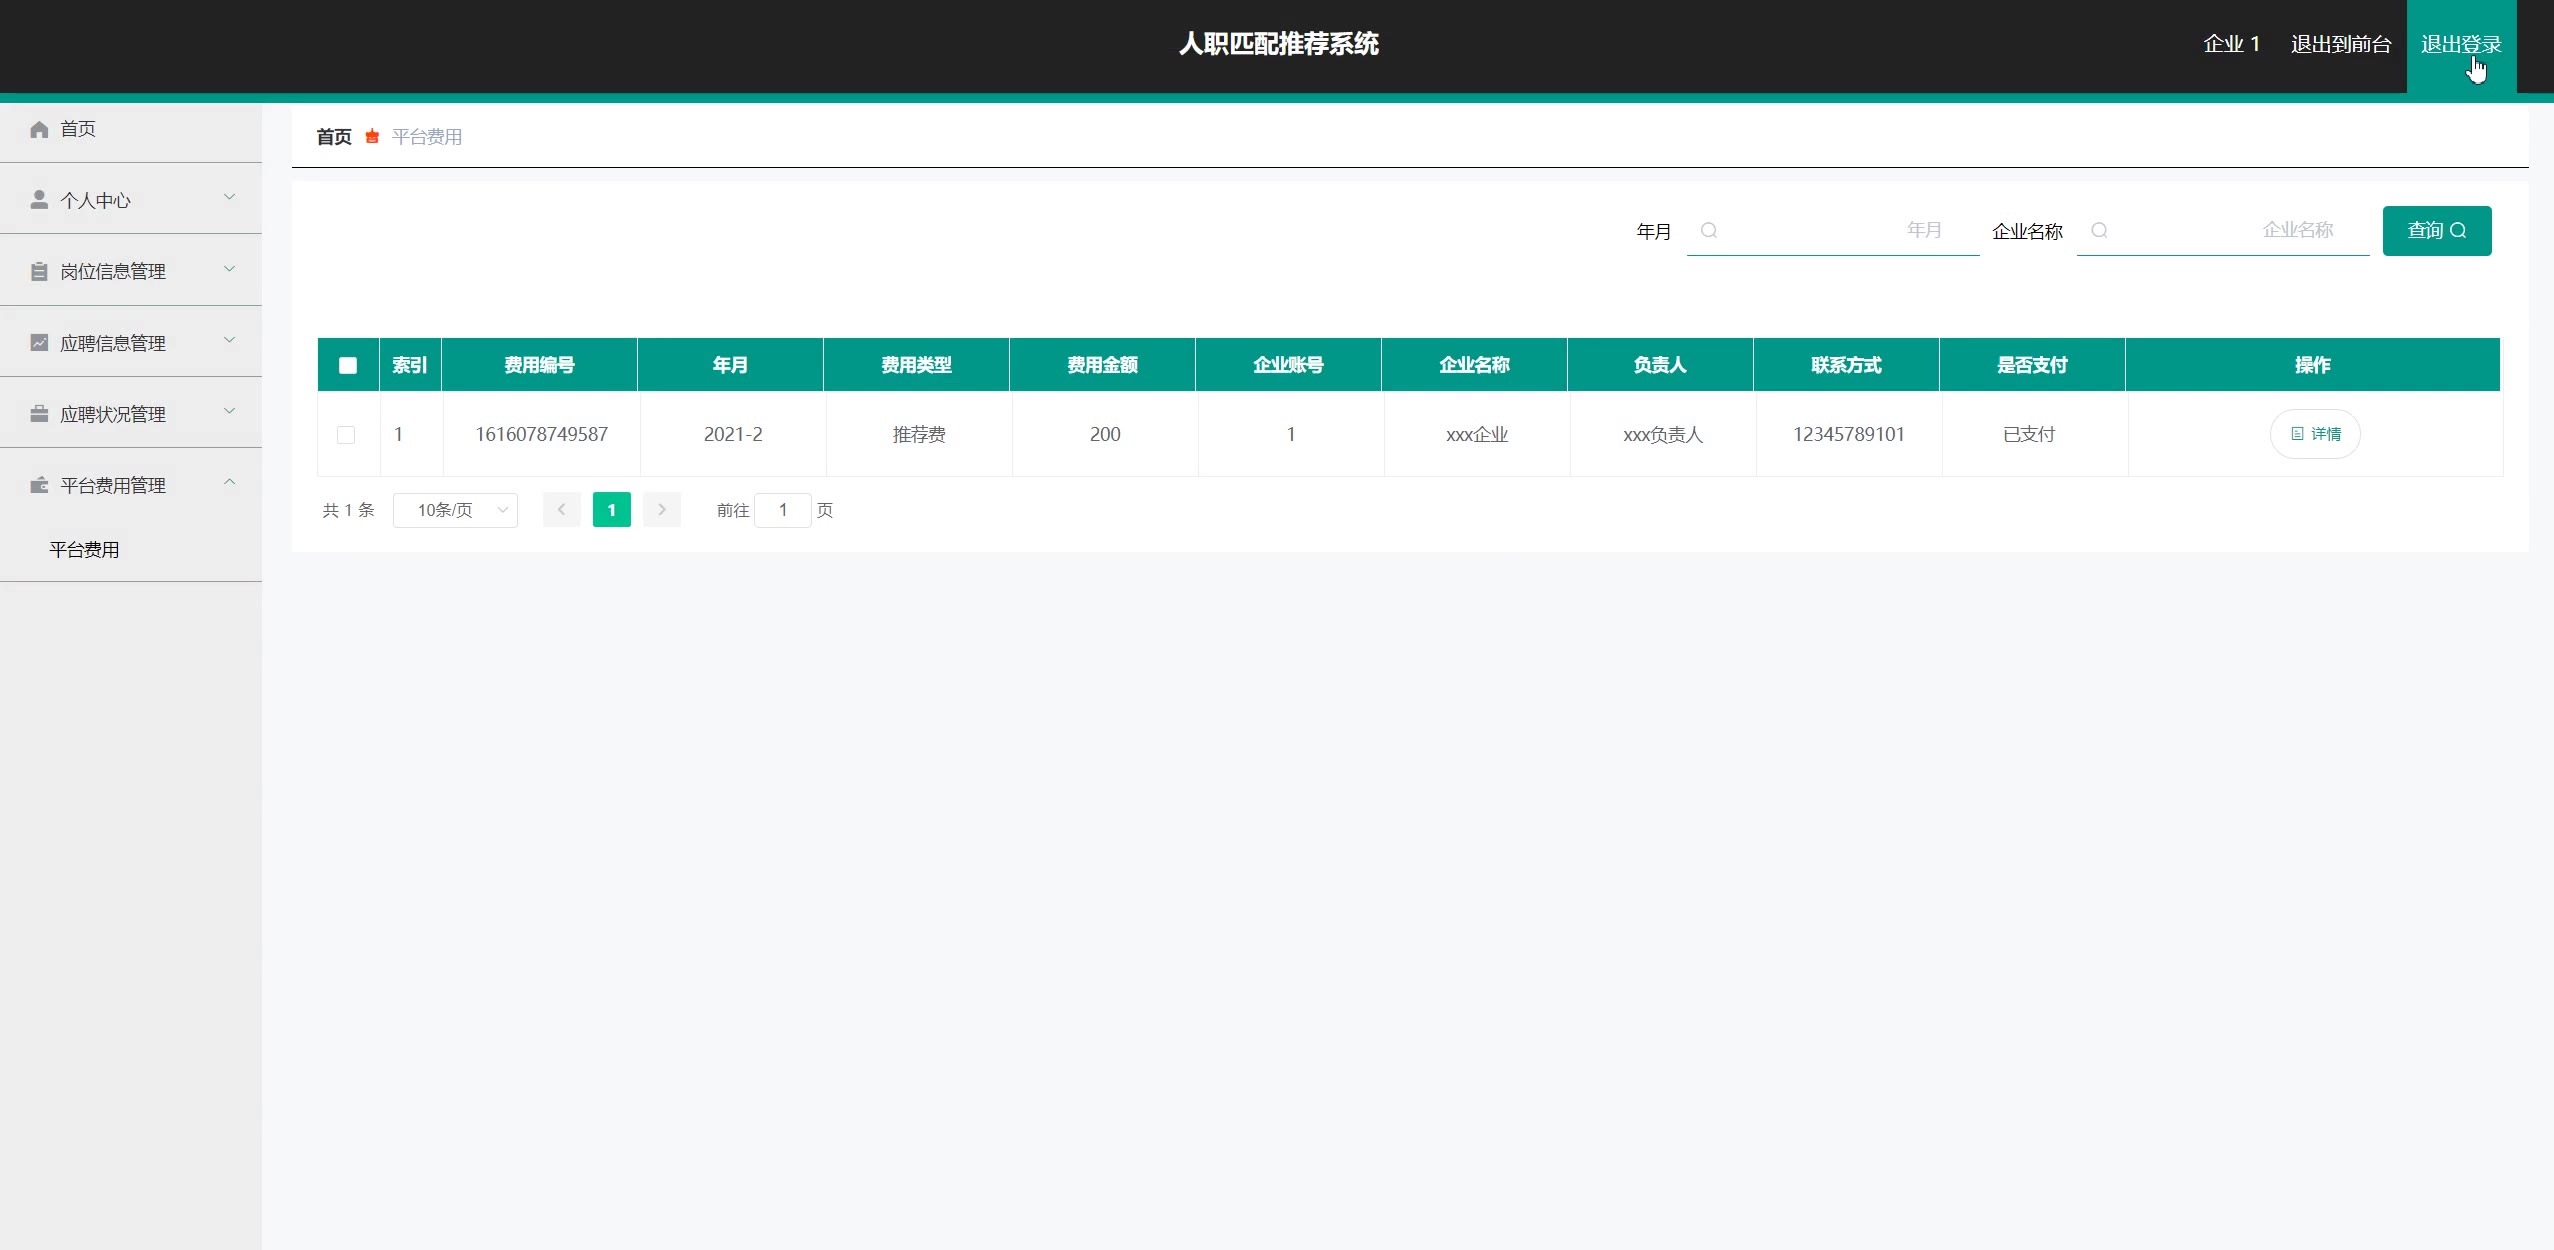Click the home icon in sidebar
This screenshot has height=1250, width=2554.
pyautogui.click(x=39, y=129)
